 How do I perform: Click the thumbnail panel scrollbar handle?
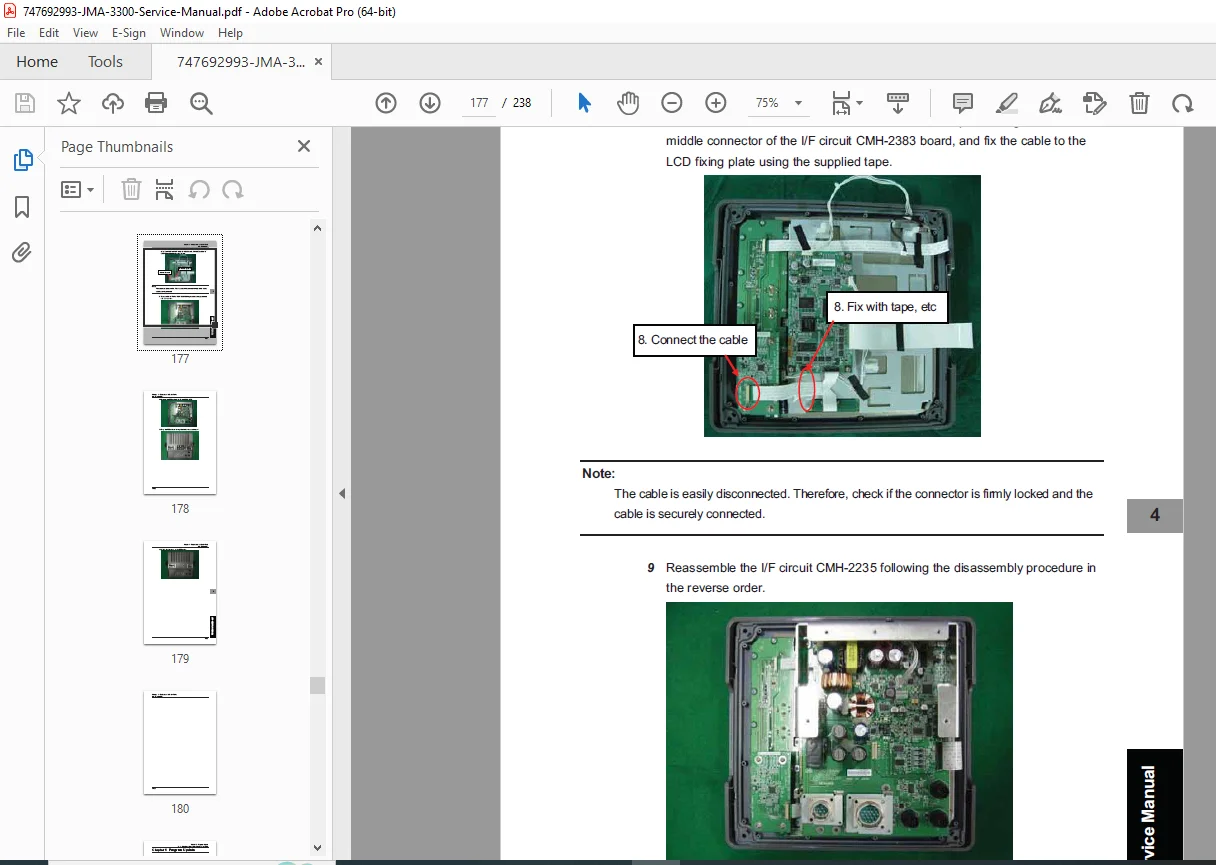(x=317, y=685)
